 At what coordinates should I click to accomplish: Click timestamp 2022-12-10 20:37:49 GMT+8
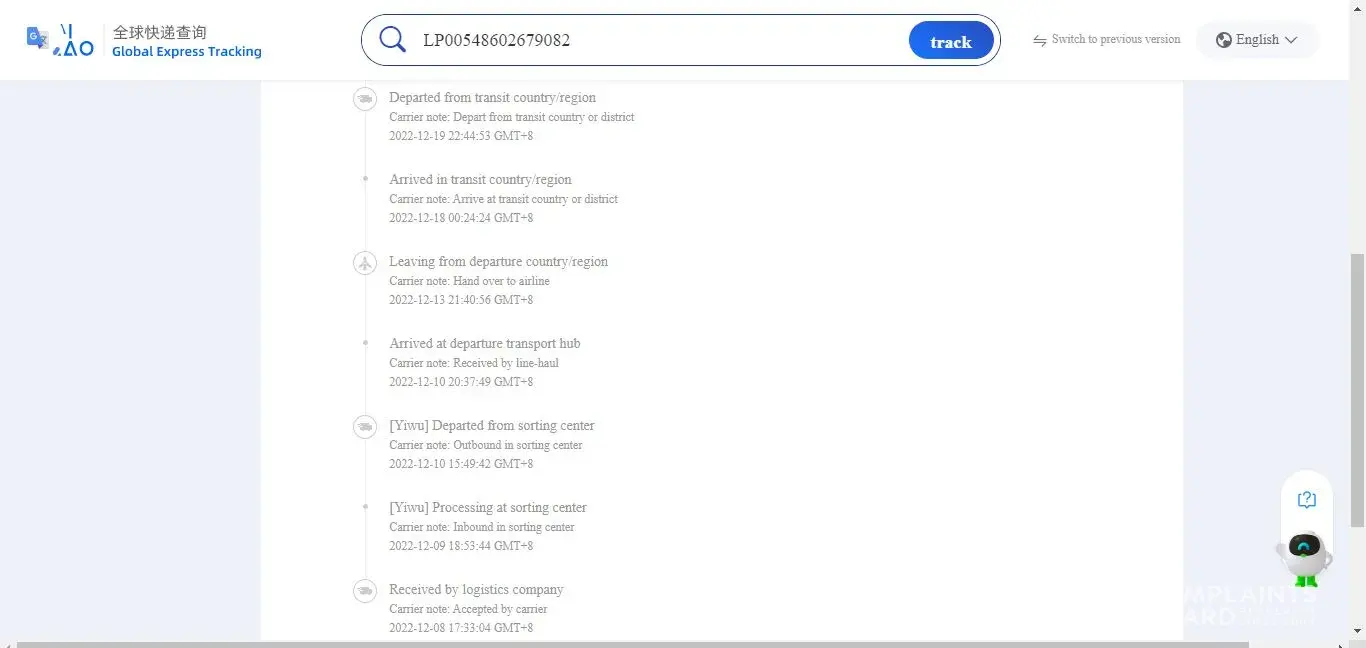click(x=461, y=382)
